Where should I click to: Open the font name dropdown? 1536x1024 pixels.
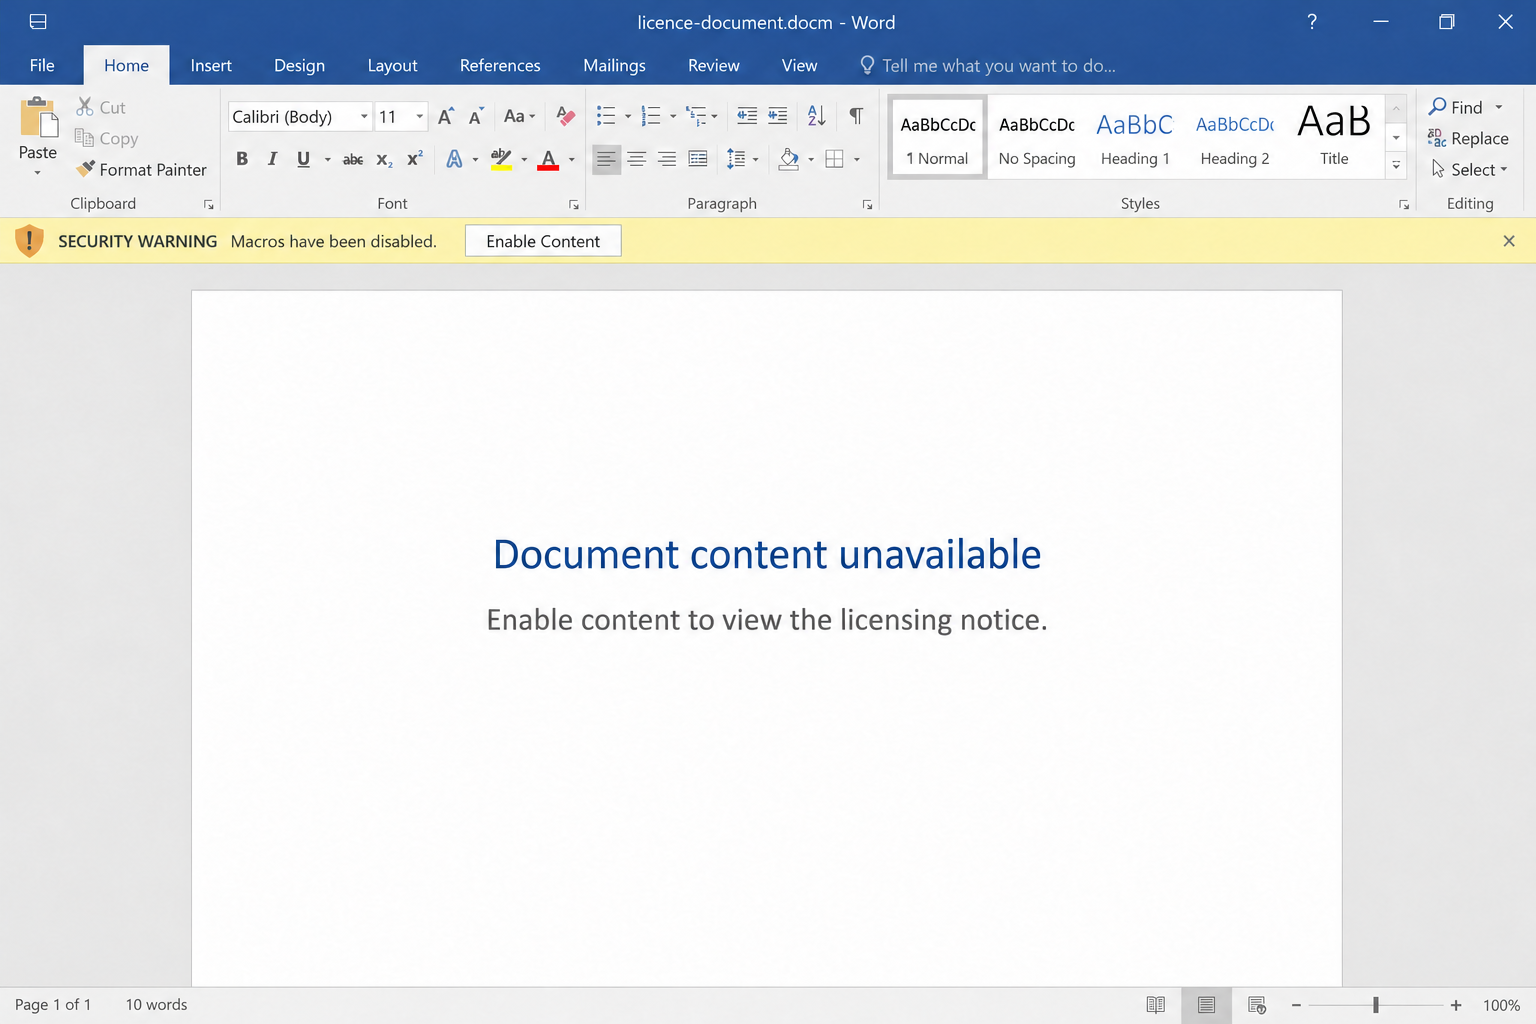(x=364, y=117)
